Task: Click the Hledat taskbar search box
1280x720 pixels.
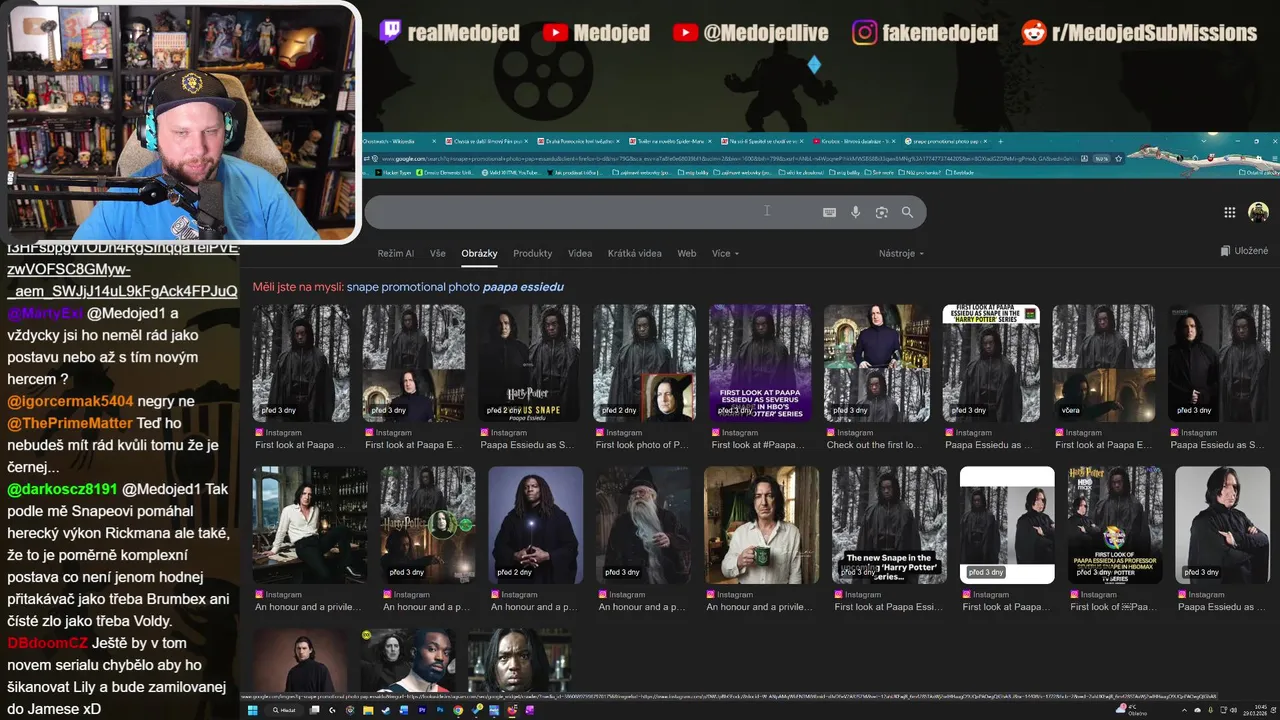Action: 284,710
